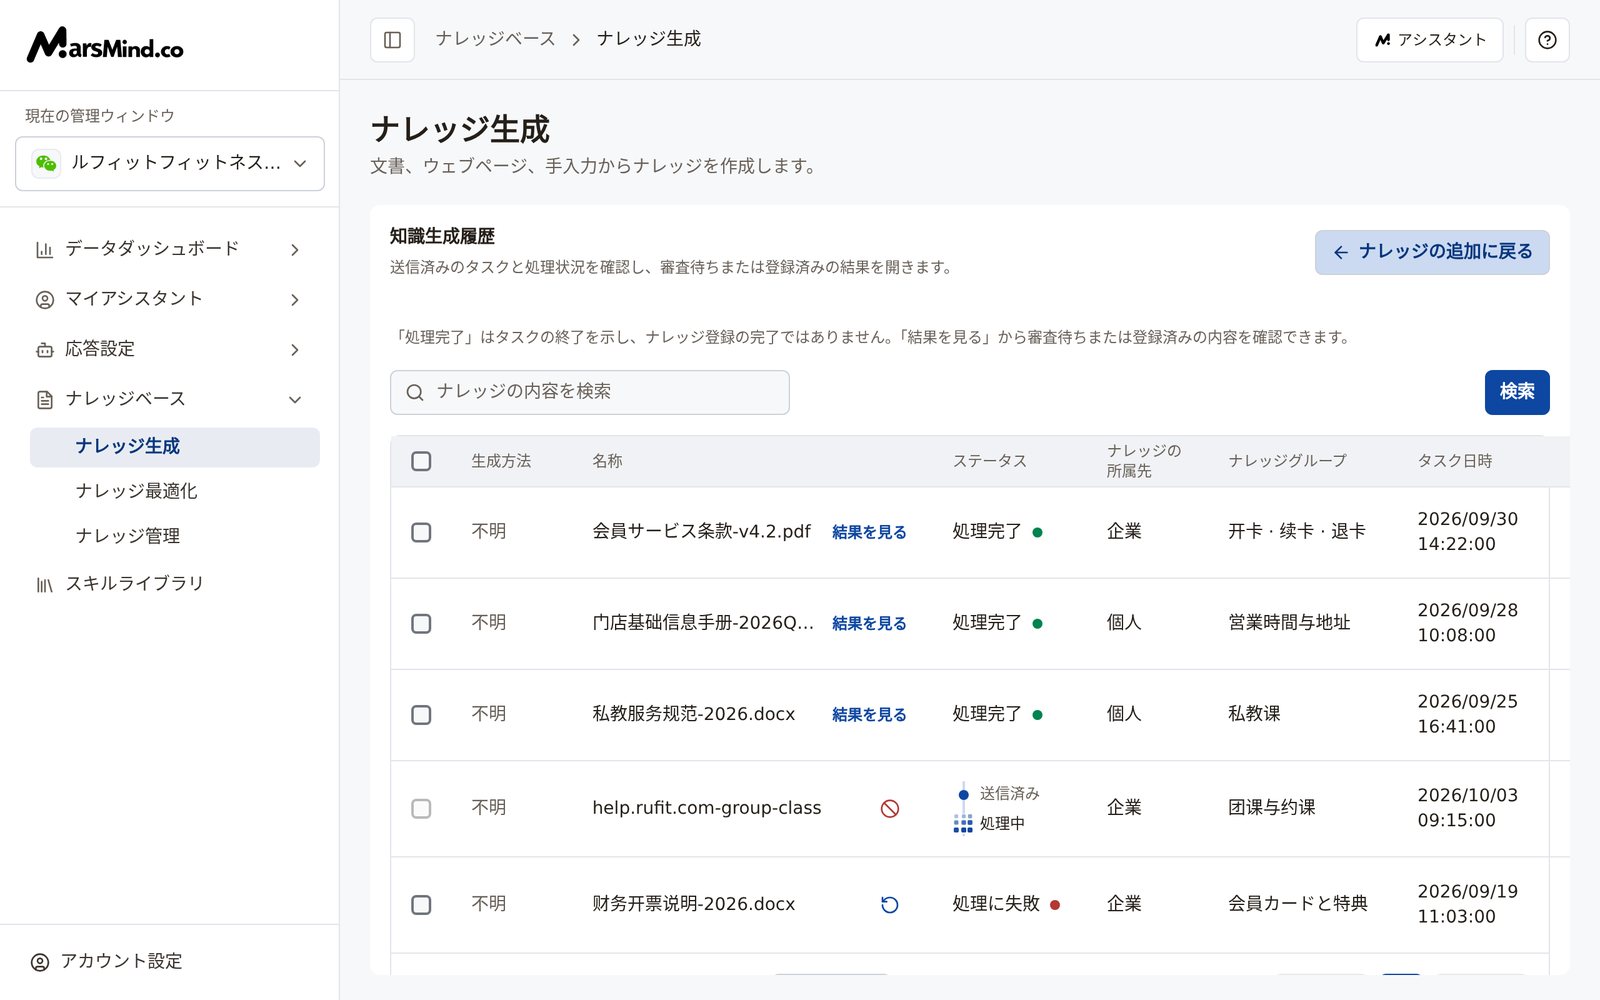Click the タスク日時 column header
Viewport: 1600px width, 1000px height.
coord(1455,461)
